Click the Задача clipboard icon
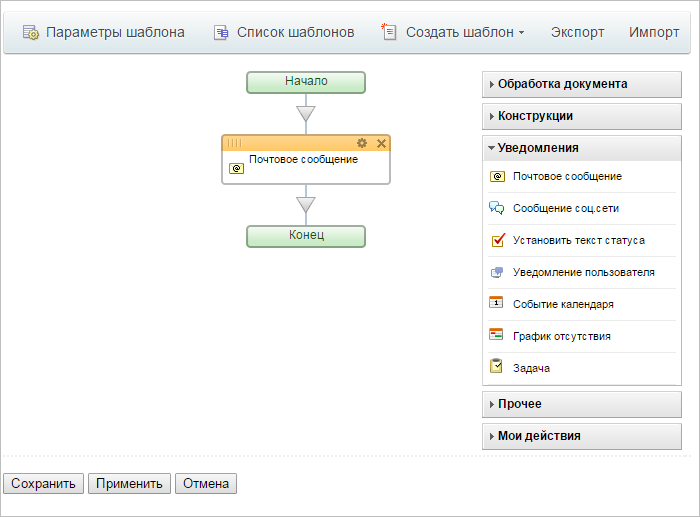This screenshot has width=700, height=517. (497, 368)
